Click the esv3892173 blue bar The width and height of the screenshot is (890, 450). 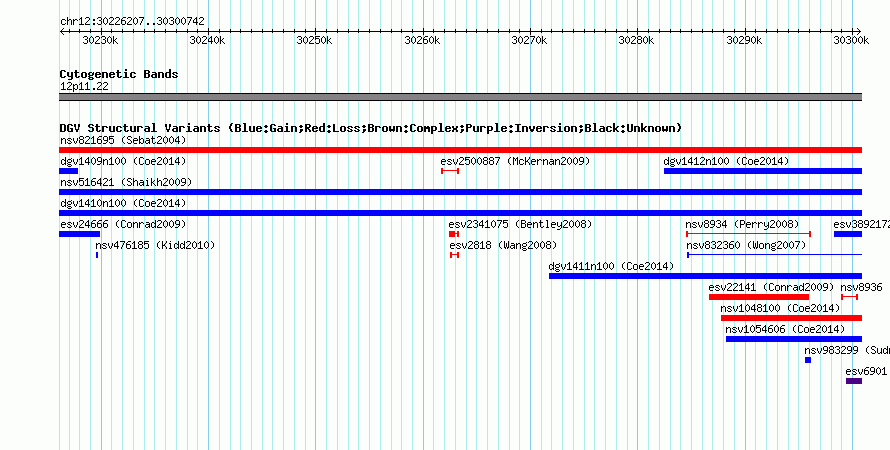tap(848, 234)
